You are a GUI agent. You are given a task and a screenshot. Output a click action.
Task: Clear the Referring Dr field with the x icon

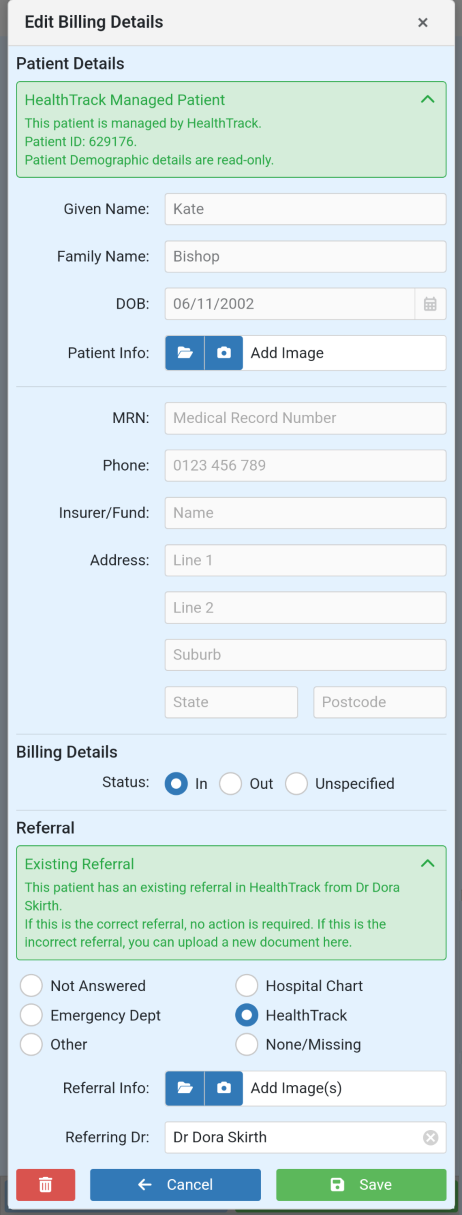click(x=430, y=1137)
